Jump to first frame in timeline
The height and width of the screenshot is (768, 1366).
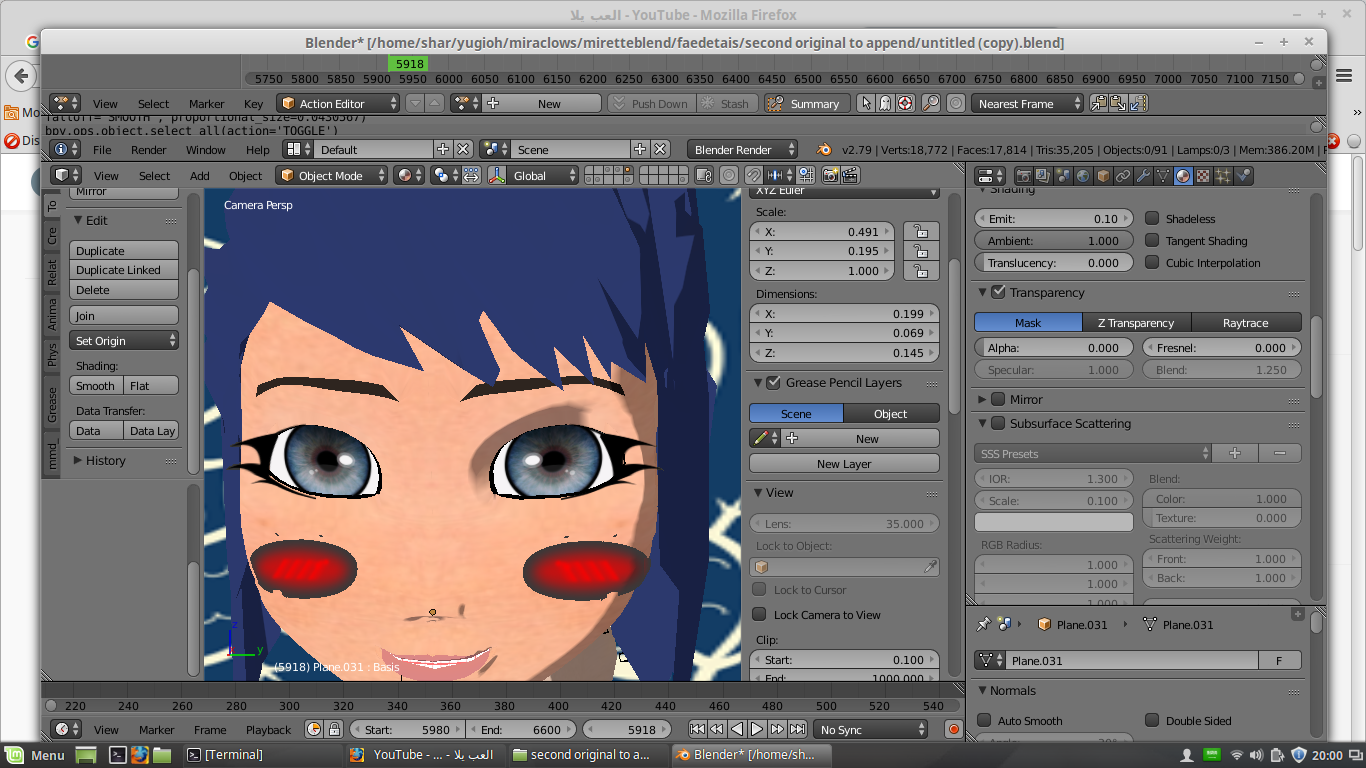point(697,730)
